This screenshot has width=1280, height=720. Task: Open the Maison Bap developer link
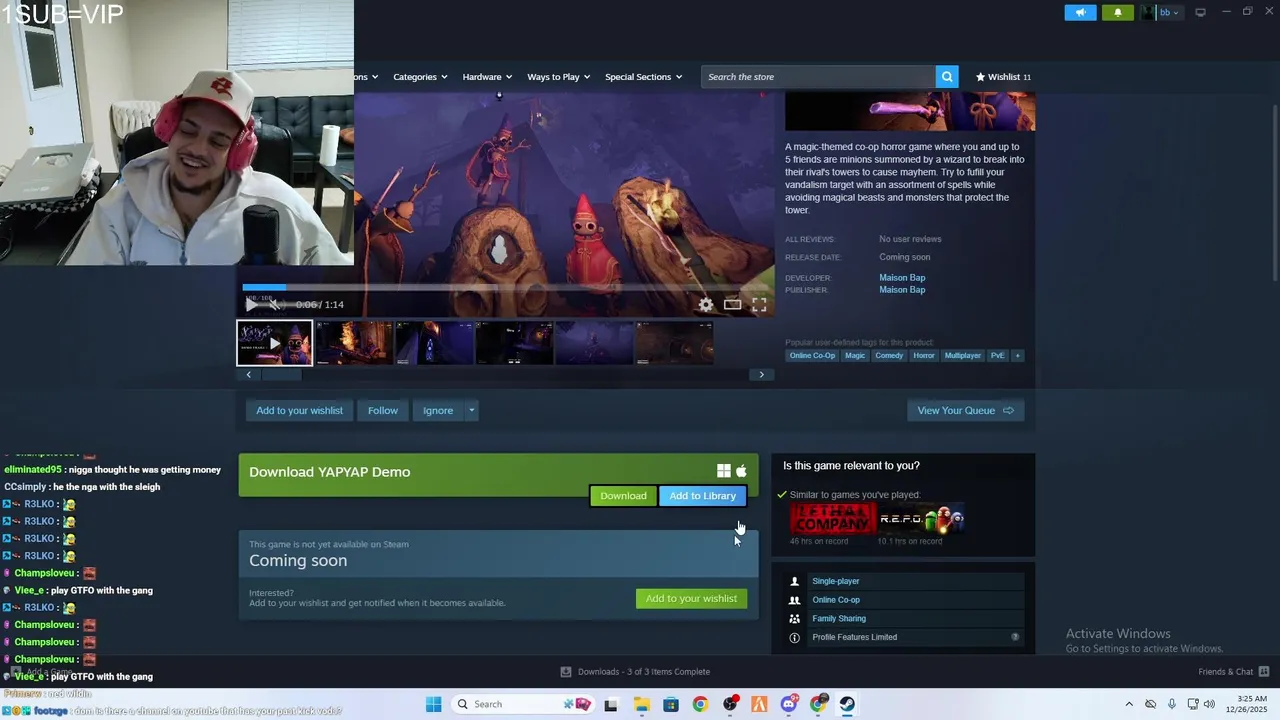coord(902,278)
